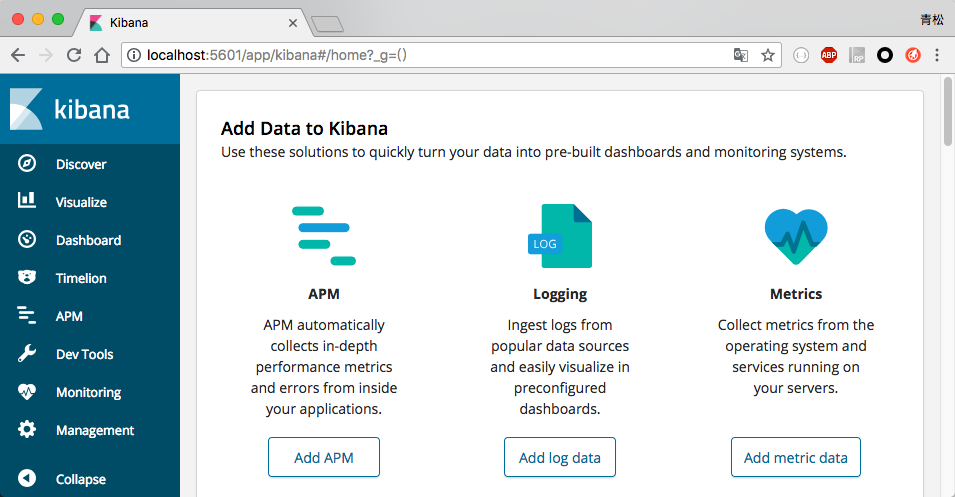Open the Monitoring heartbeat icon
This screenshot has width=955, height=497.
point(27,392)
